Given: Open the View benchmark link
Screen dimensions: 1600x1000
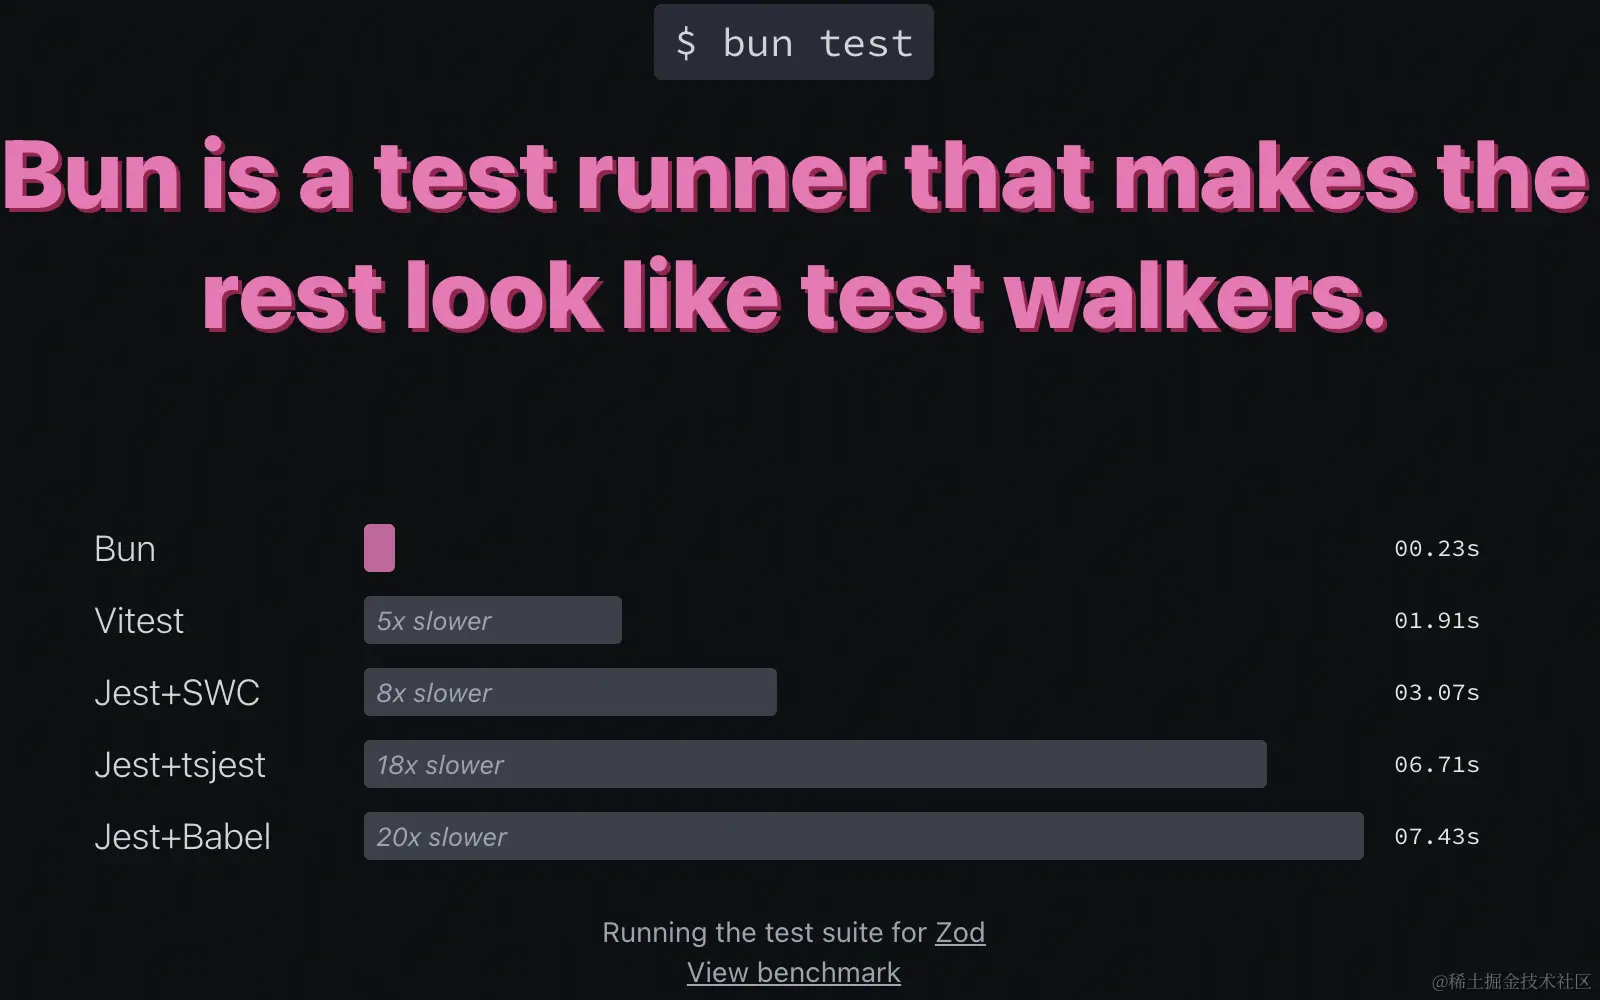Looking at the screenshot, I should [x=794, y=972].
